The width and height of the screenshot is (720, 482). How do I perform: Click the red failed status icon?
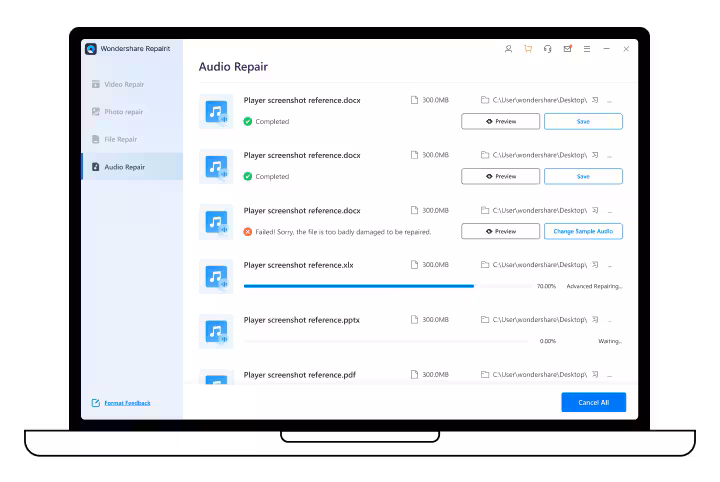(248, 232)
